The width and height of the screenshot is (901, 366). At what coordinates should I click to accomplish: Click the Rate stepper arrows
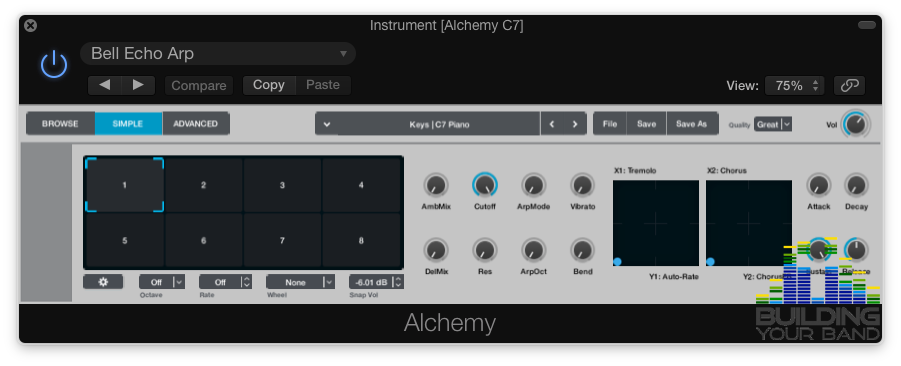coord(246,282)
